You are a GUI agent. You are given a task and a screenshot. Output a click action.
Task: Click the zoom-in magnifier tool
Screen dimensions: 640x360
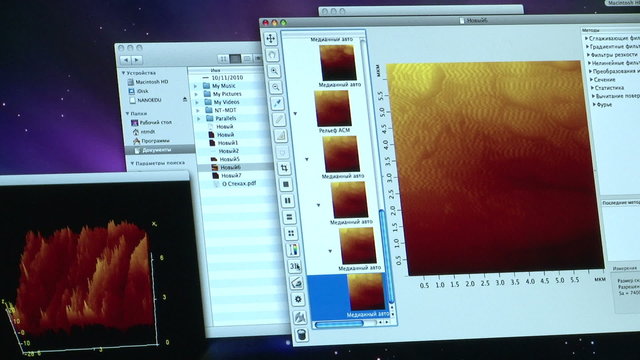coord(274,71)
